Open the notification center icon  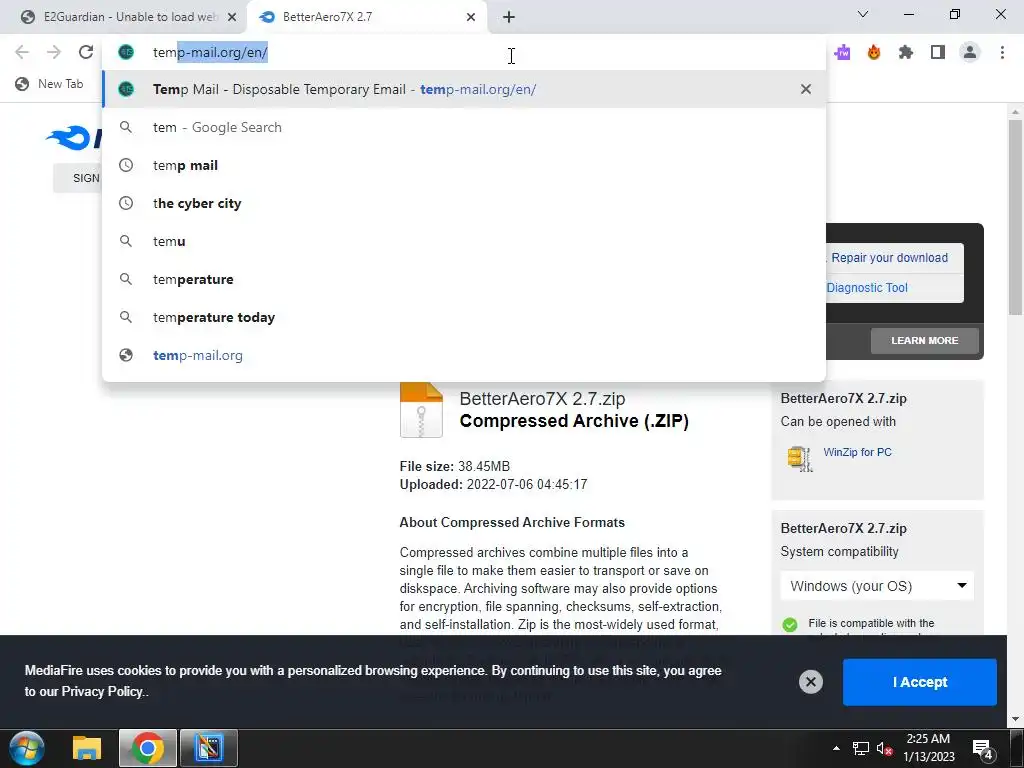[983, 750]
